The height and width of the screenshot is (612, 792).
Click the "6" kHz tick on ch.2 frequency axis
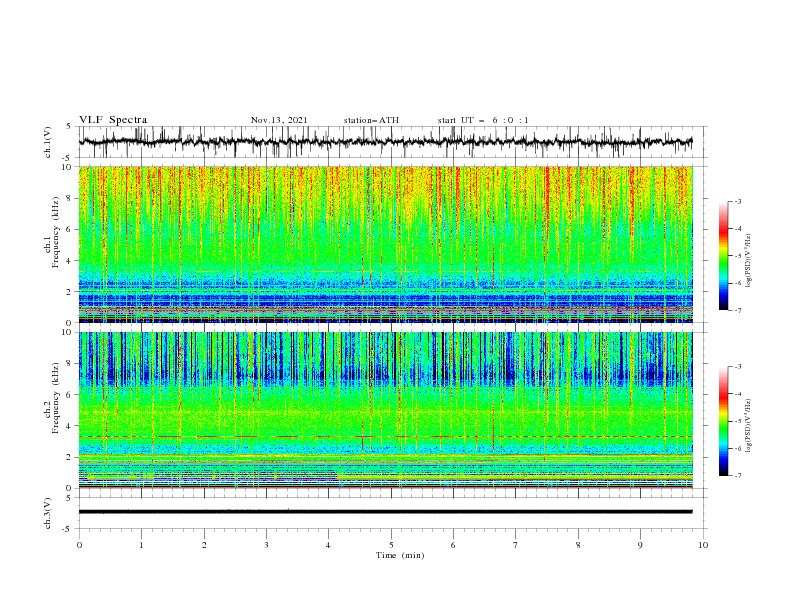70,394
